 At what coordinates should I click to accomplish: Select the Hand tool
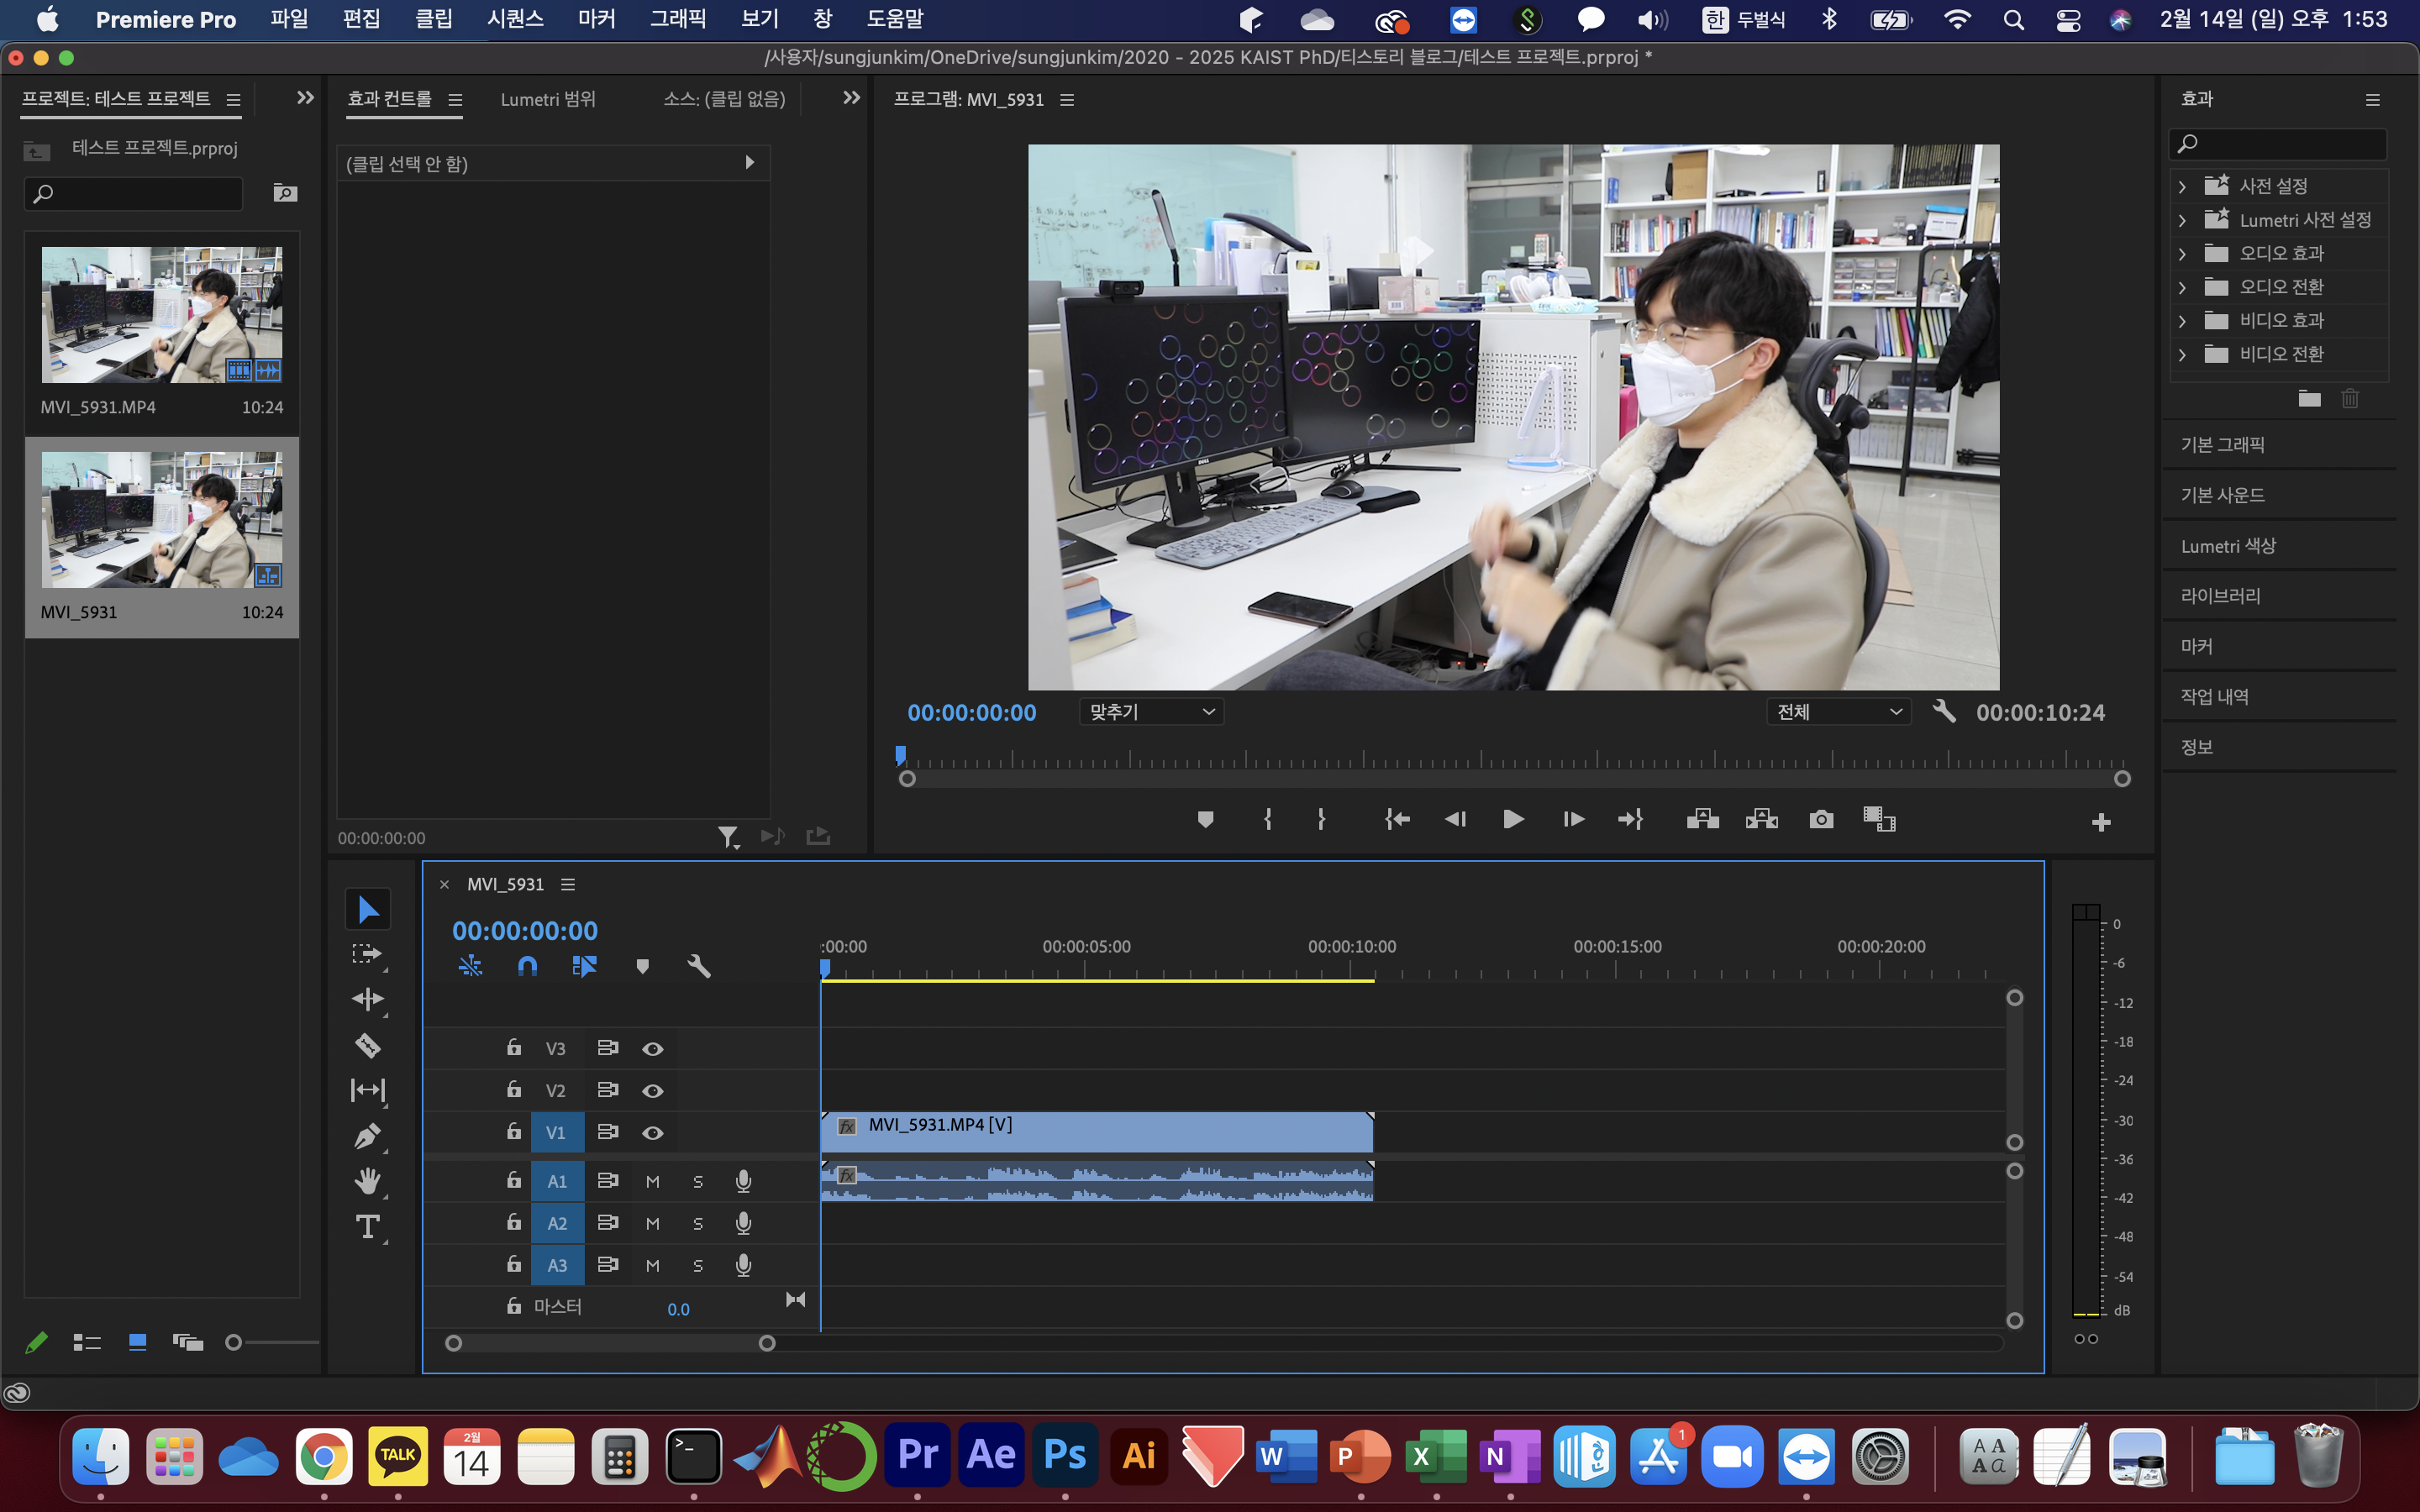pos(367,1181)
